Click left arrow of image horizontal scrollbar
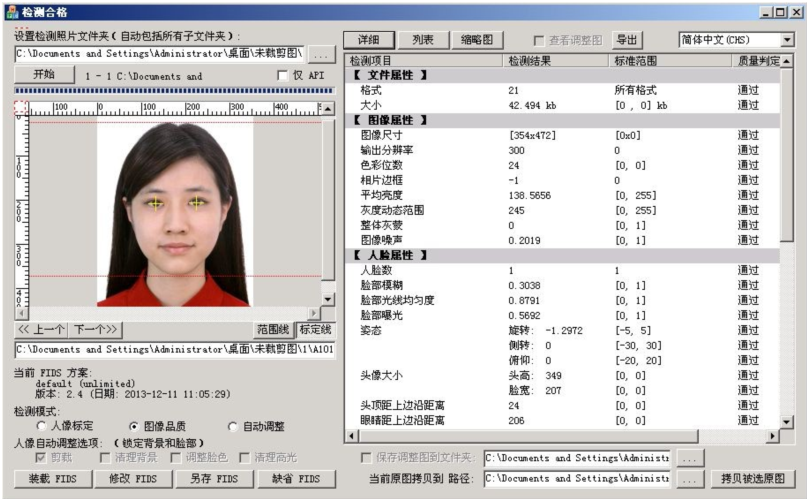811x503 pixels. point(21,313)
